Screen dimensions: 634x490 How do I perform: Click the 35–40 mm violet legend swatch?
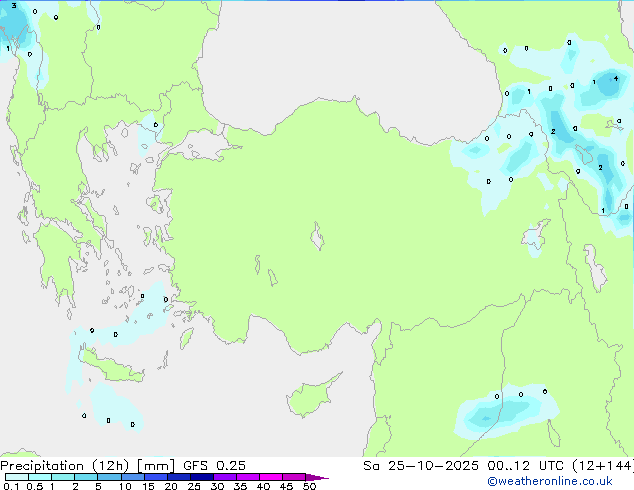248,477
